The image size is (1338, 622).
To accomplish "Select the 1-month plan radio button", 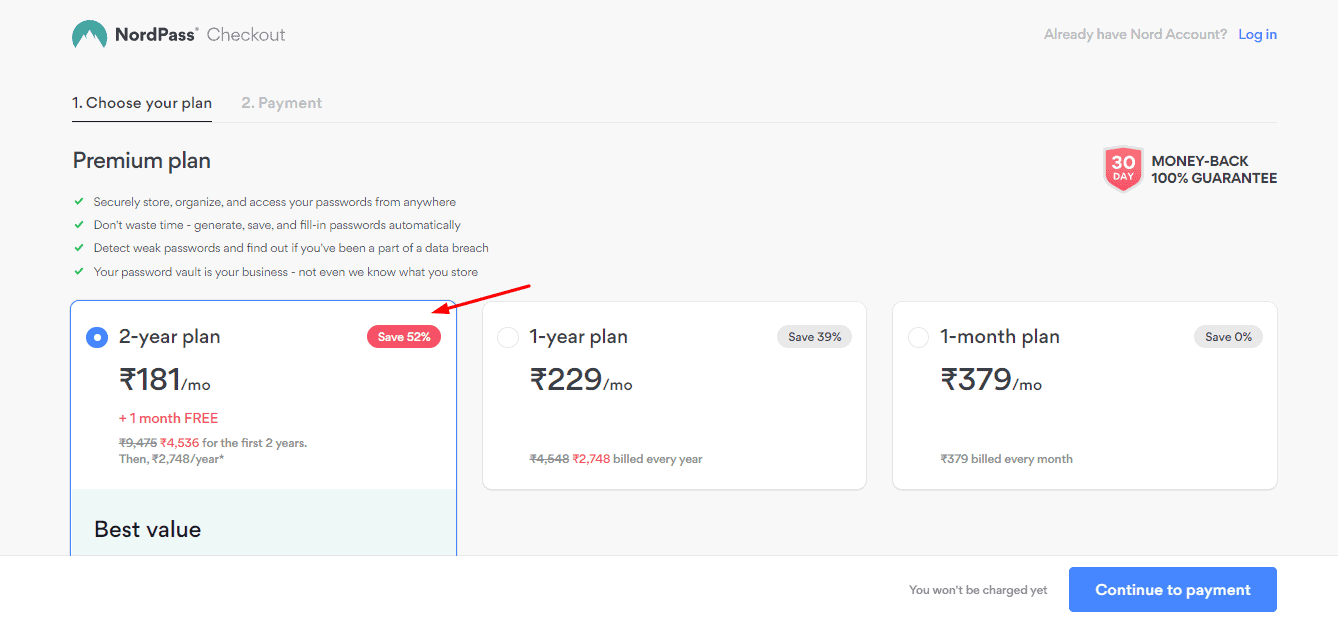I will pos(918,338).
